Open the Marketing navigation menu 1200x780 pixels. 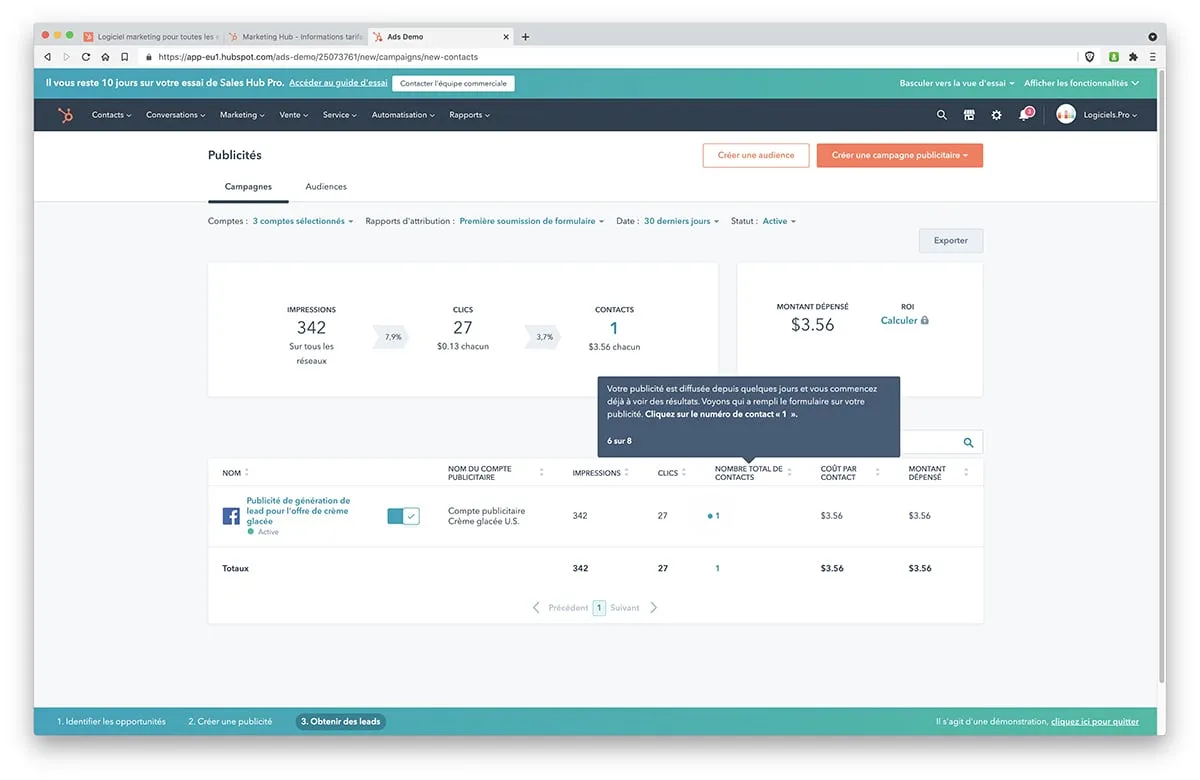(x=242, y=115)
